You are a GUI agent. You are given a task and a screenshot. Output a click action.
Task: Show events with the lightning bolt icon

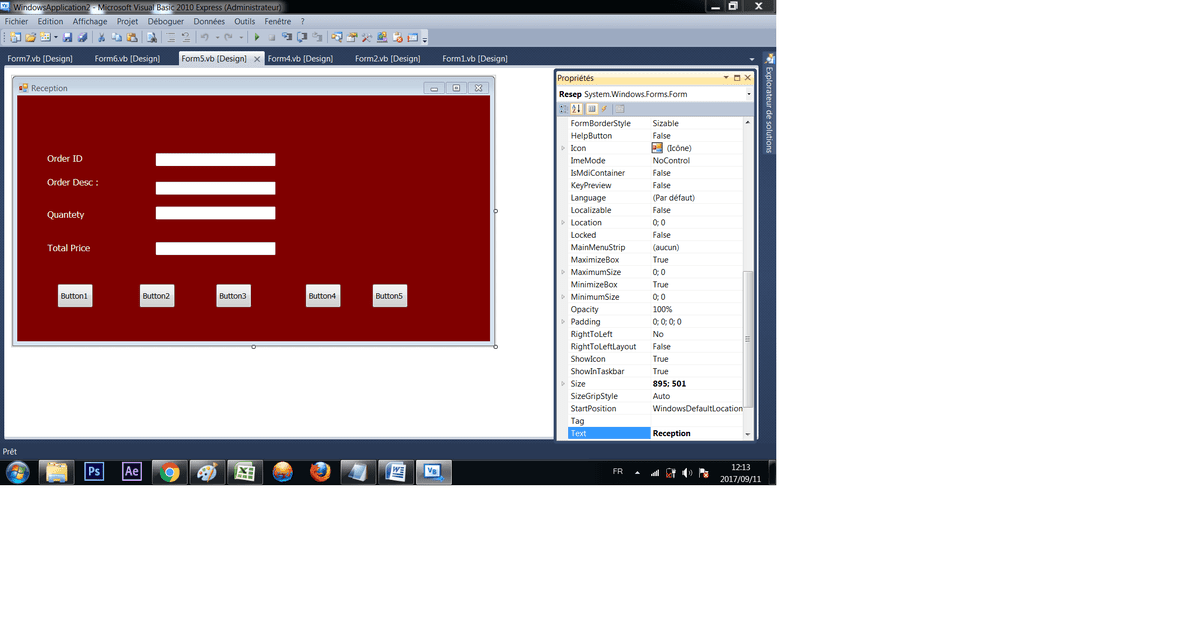(604, 109)
